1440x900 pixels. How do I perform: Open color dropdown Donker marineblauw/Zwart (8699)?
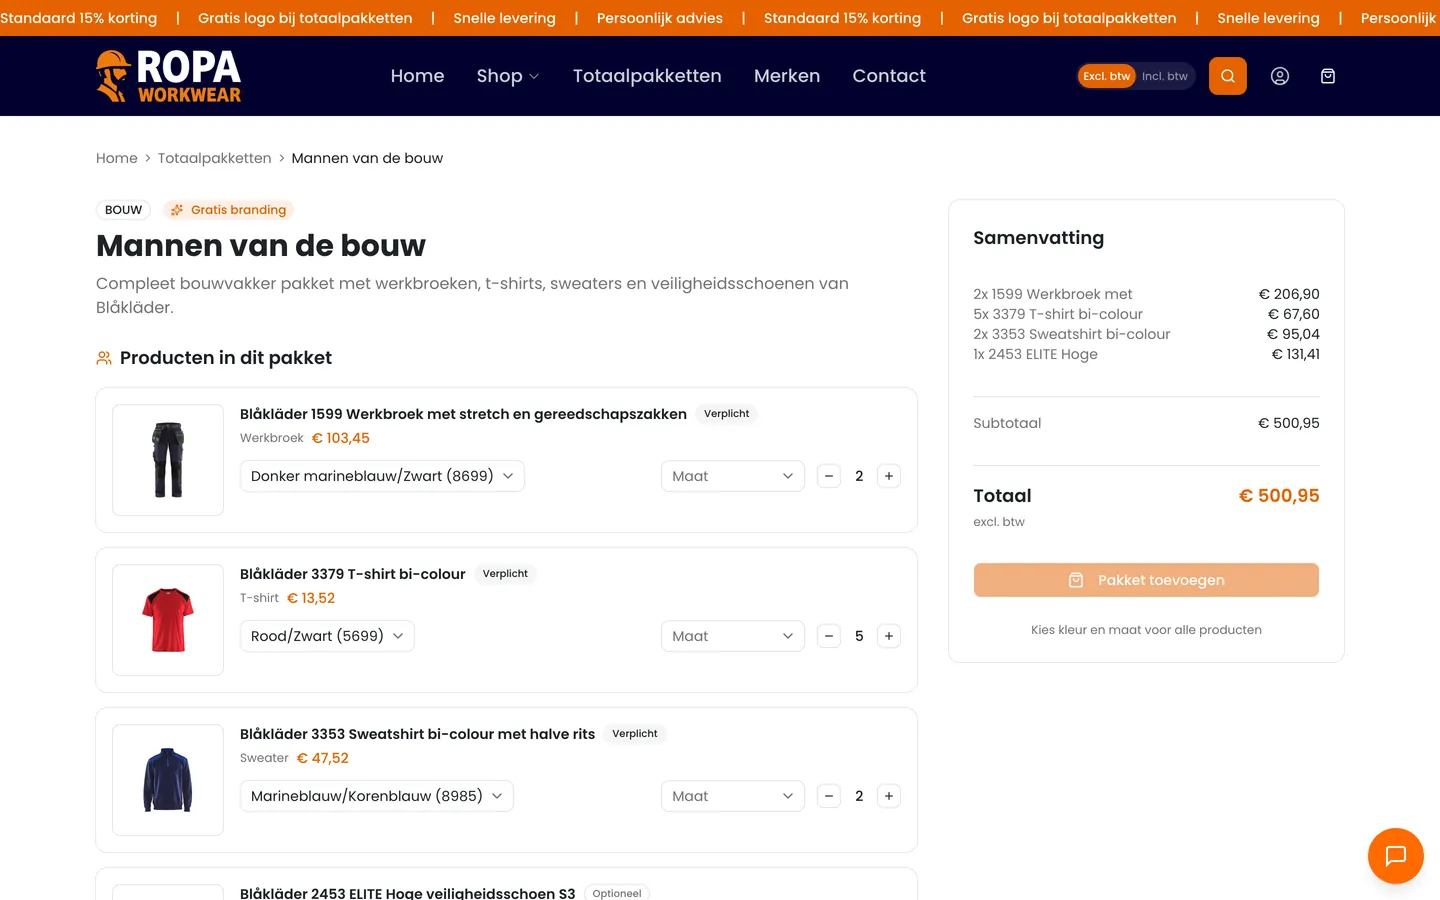[x=382, y=476]
